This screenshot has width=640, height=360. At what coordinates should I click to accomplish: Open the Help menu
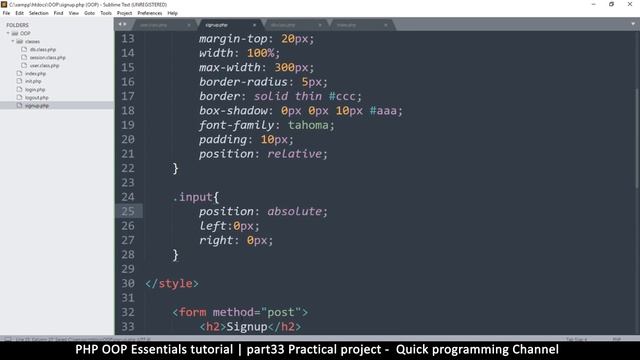pos(172,13)
